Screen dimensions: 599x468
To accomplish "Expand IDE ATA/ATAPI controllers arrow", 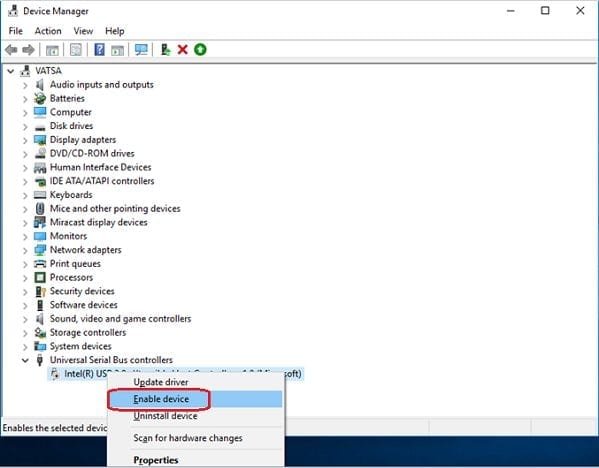I will [x=25, y=181].
